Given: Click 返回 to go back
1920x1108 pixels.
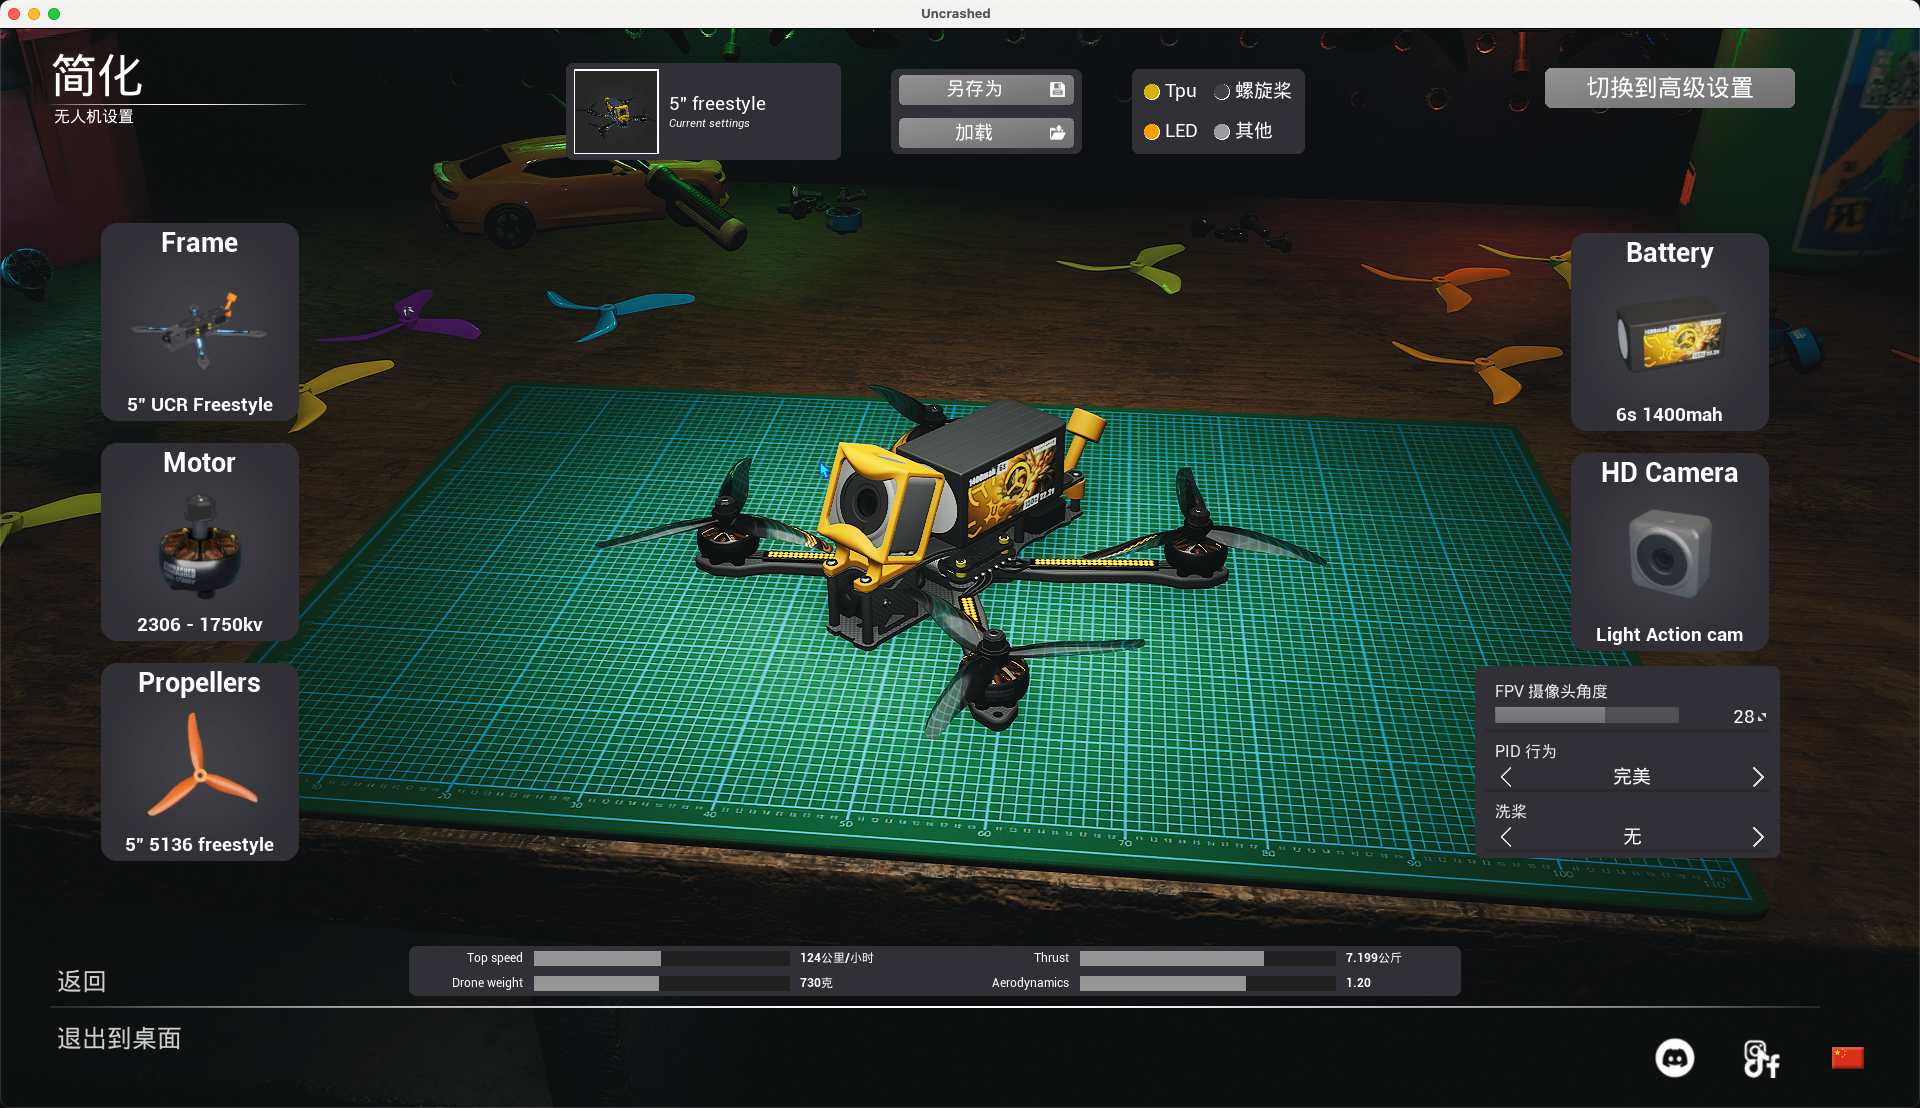Looking at the screenshot, I should pyautogui.click(x=81, y=981).
